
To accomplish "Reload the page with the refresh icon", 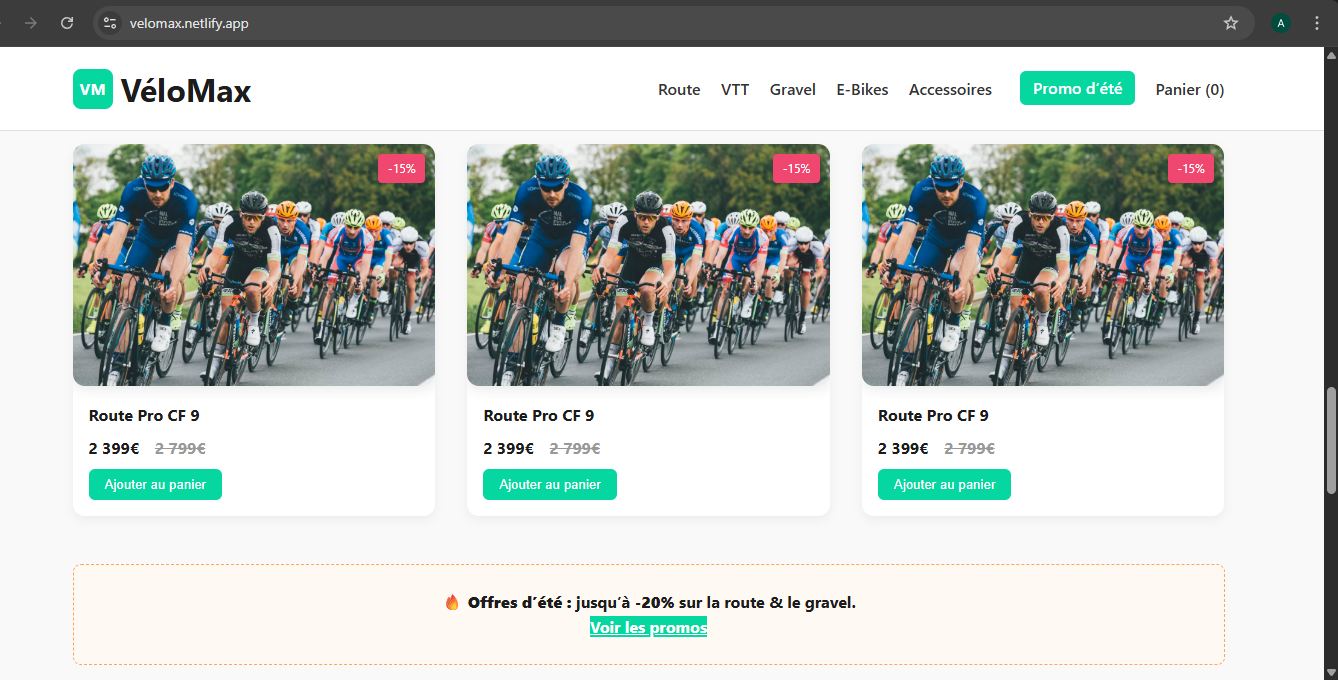I will tap(67, 23).
